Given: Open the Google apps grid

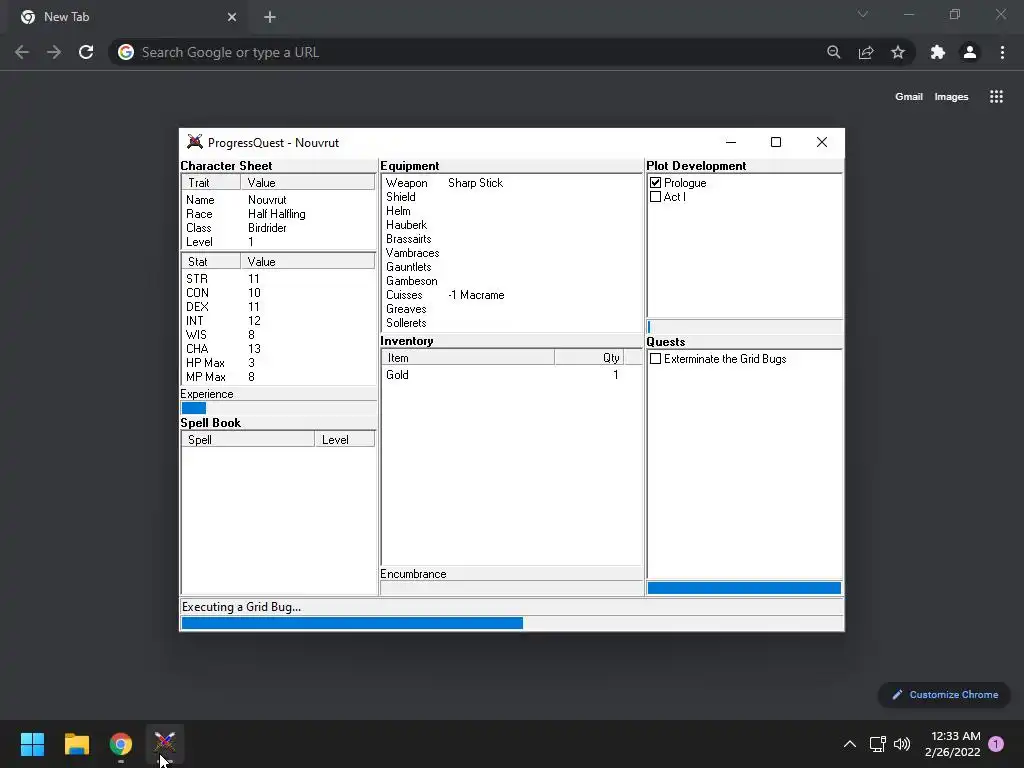Looking at the screenshot, I should coord(996,97).
